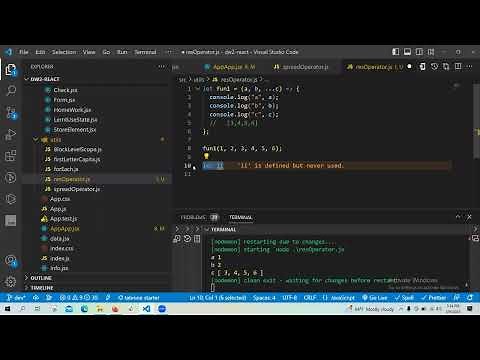
Task: Open Form.jsx in explorer
Action: (64, 100)
